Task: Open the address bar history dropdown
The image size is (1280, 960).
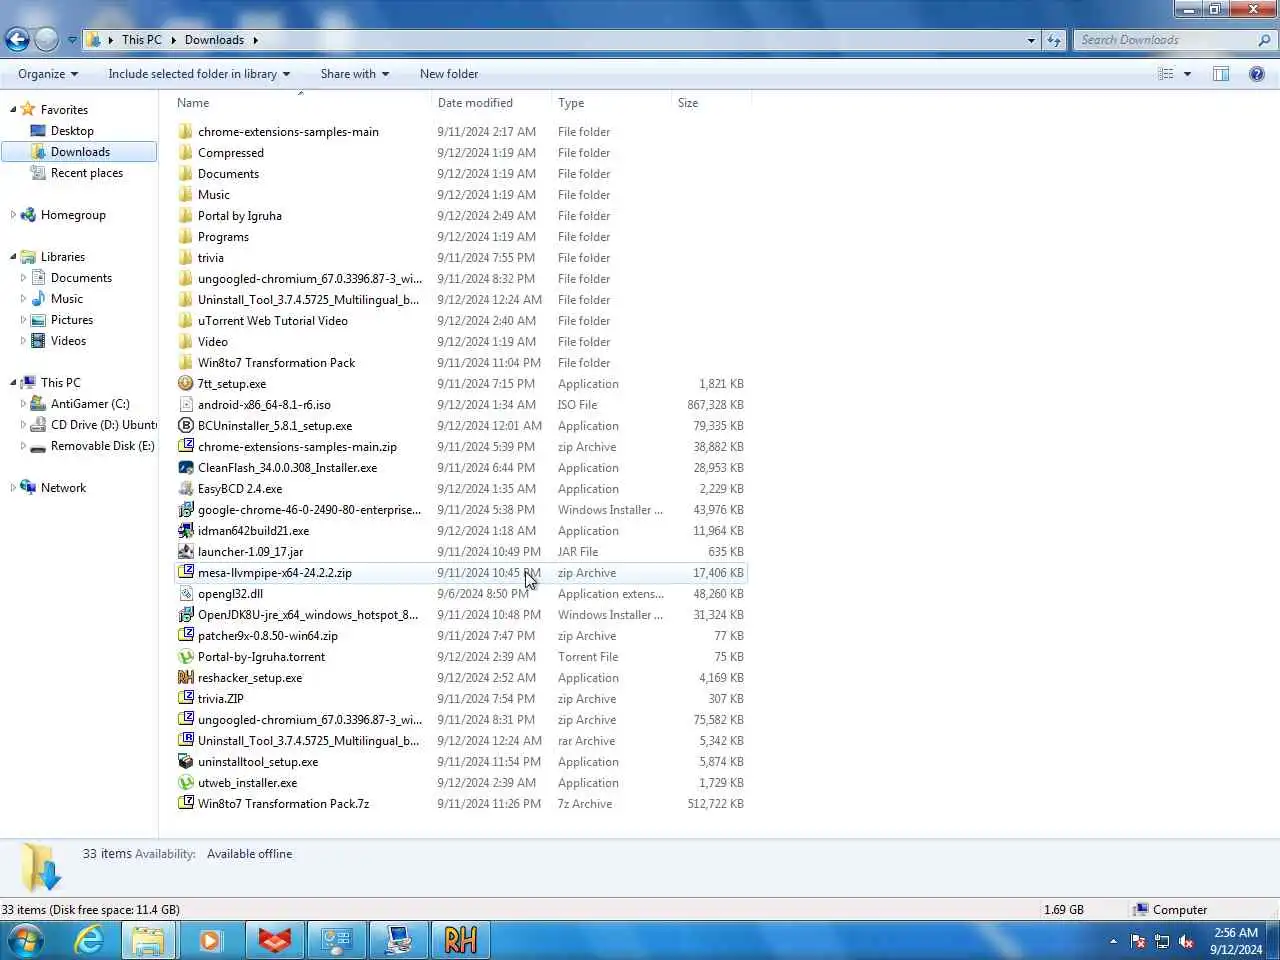Action: pyautogui.click(x=1031, y=40)
